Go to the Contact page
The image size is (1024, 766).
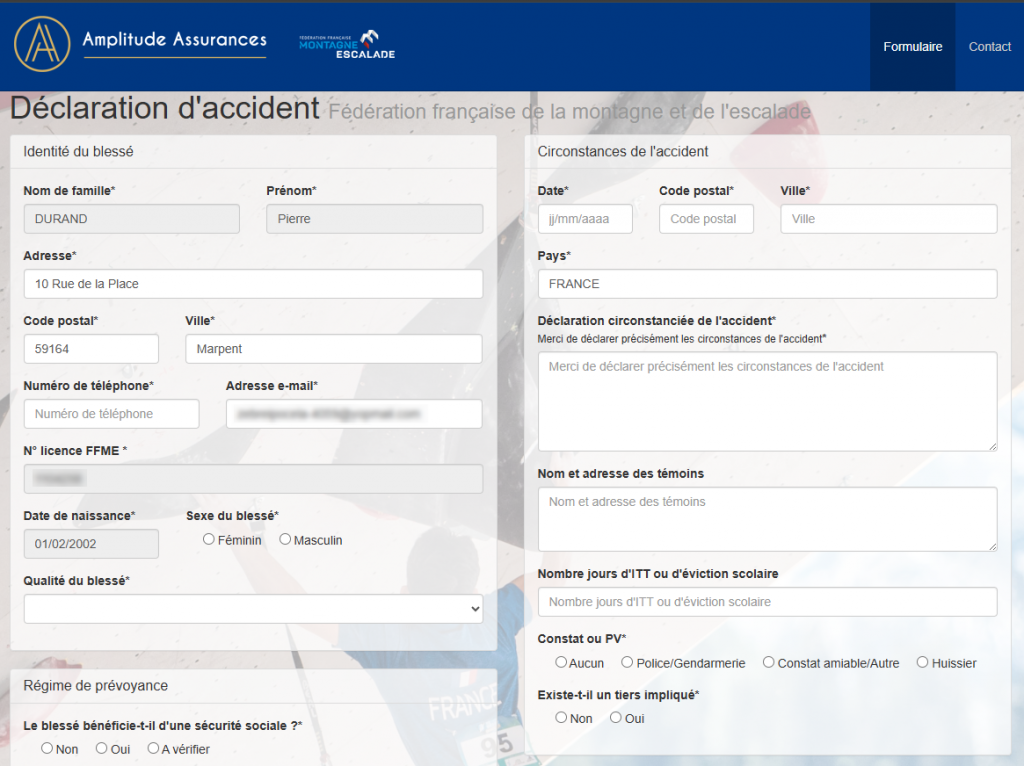coord(989,46)
